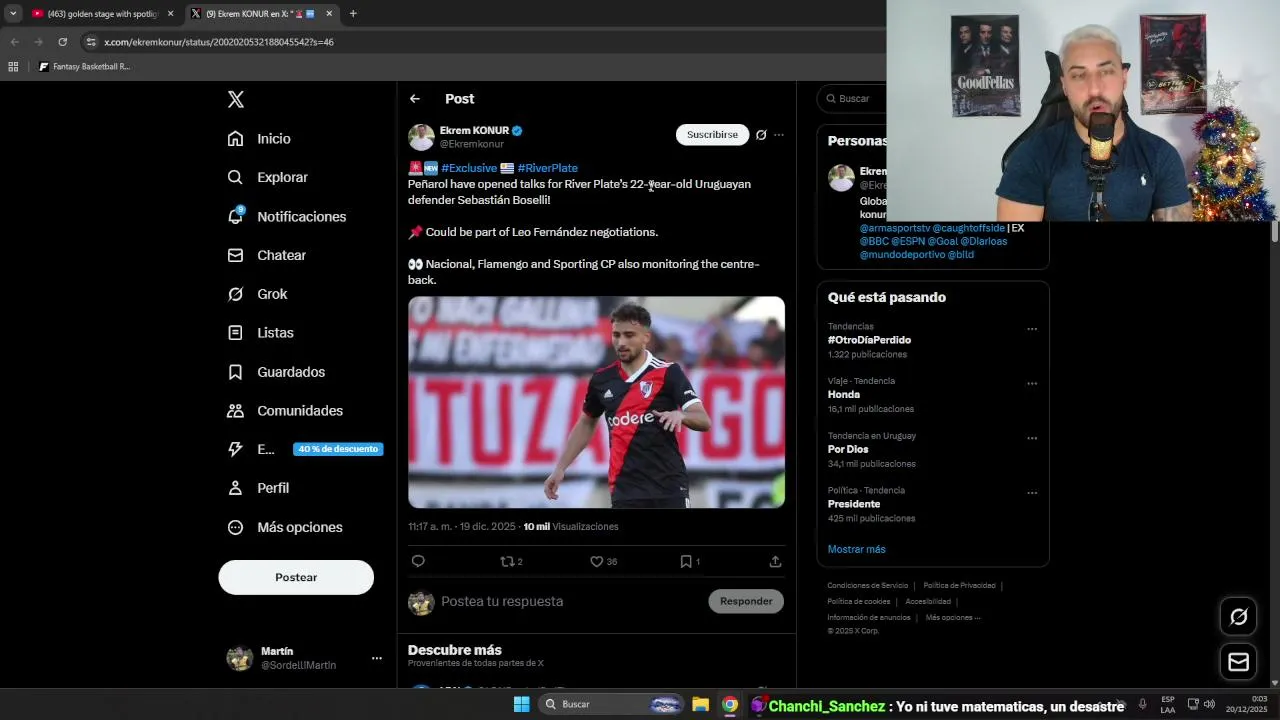Open options for Honda trend

click(x=1032, y=384)
